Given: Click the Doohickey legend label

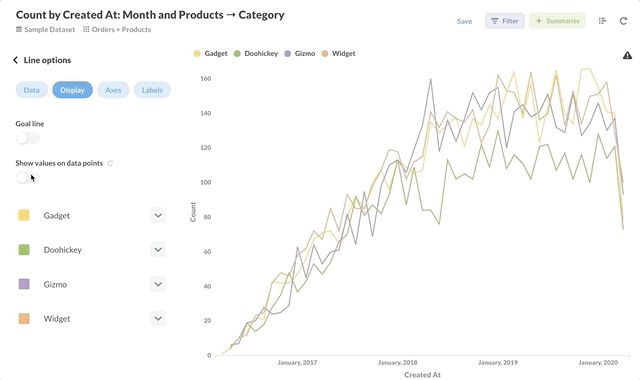Looking at the screenshot, I should coord(261,53).
